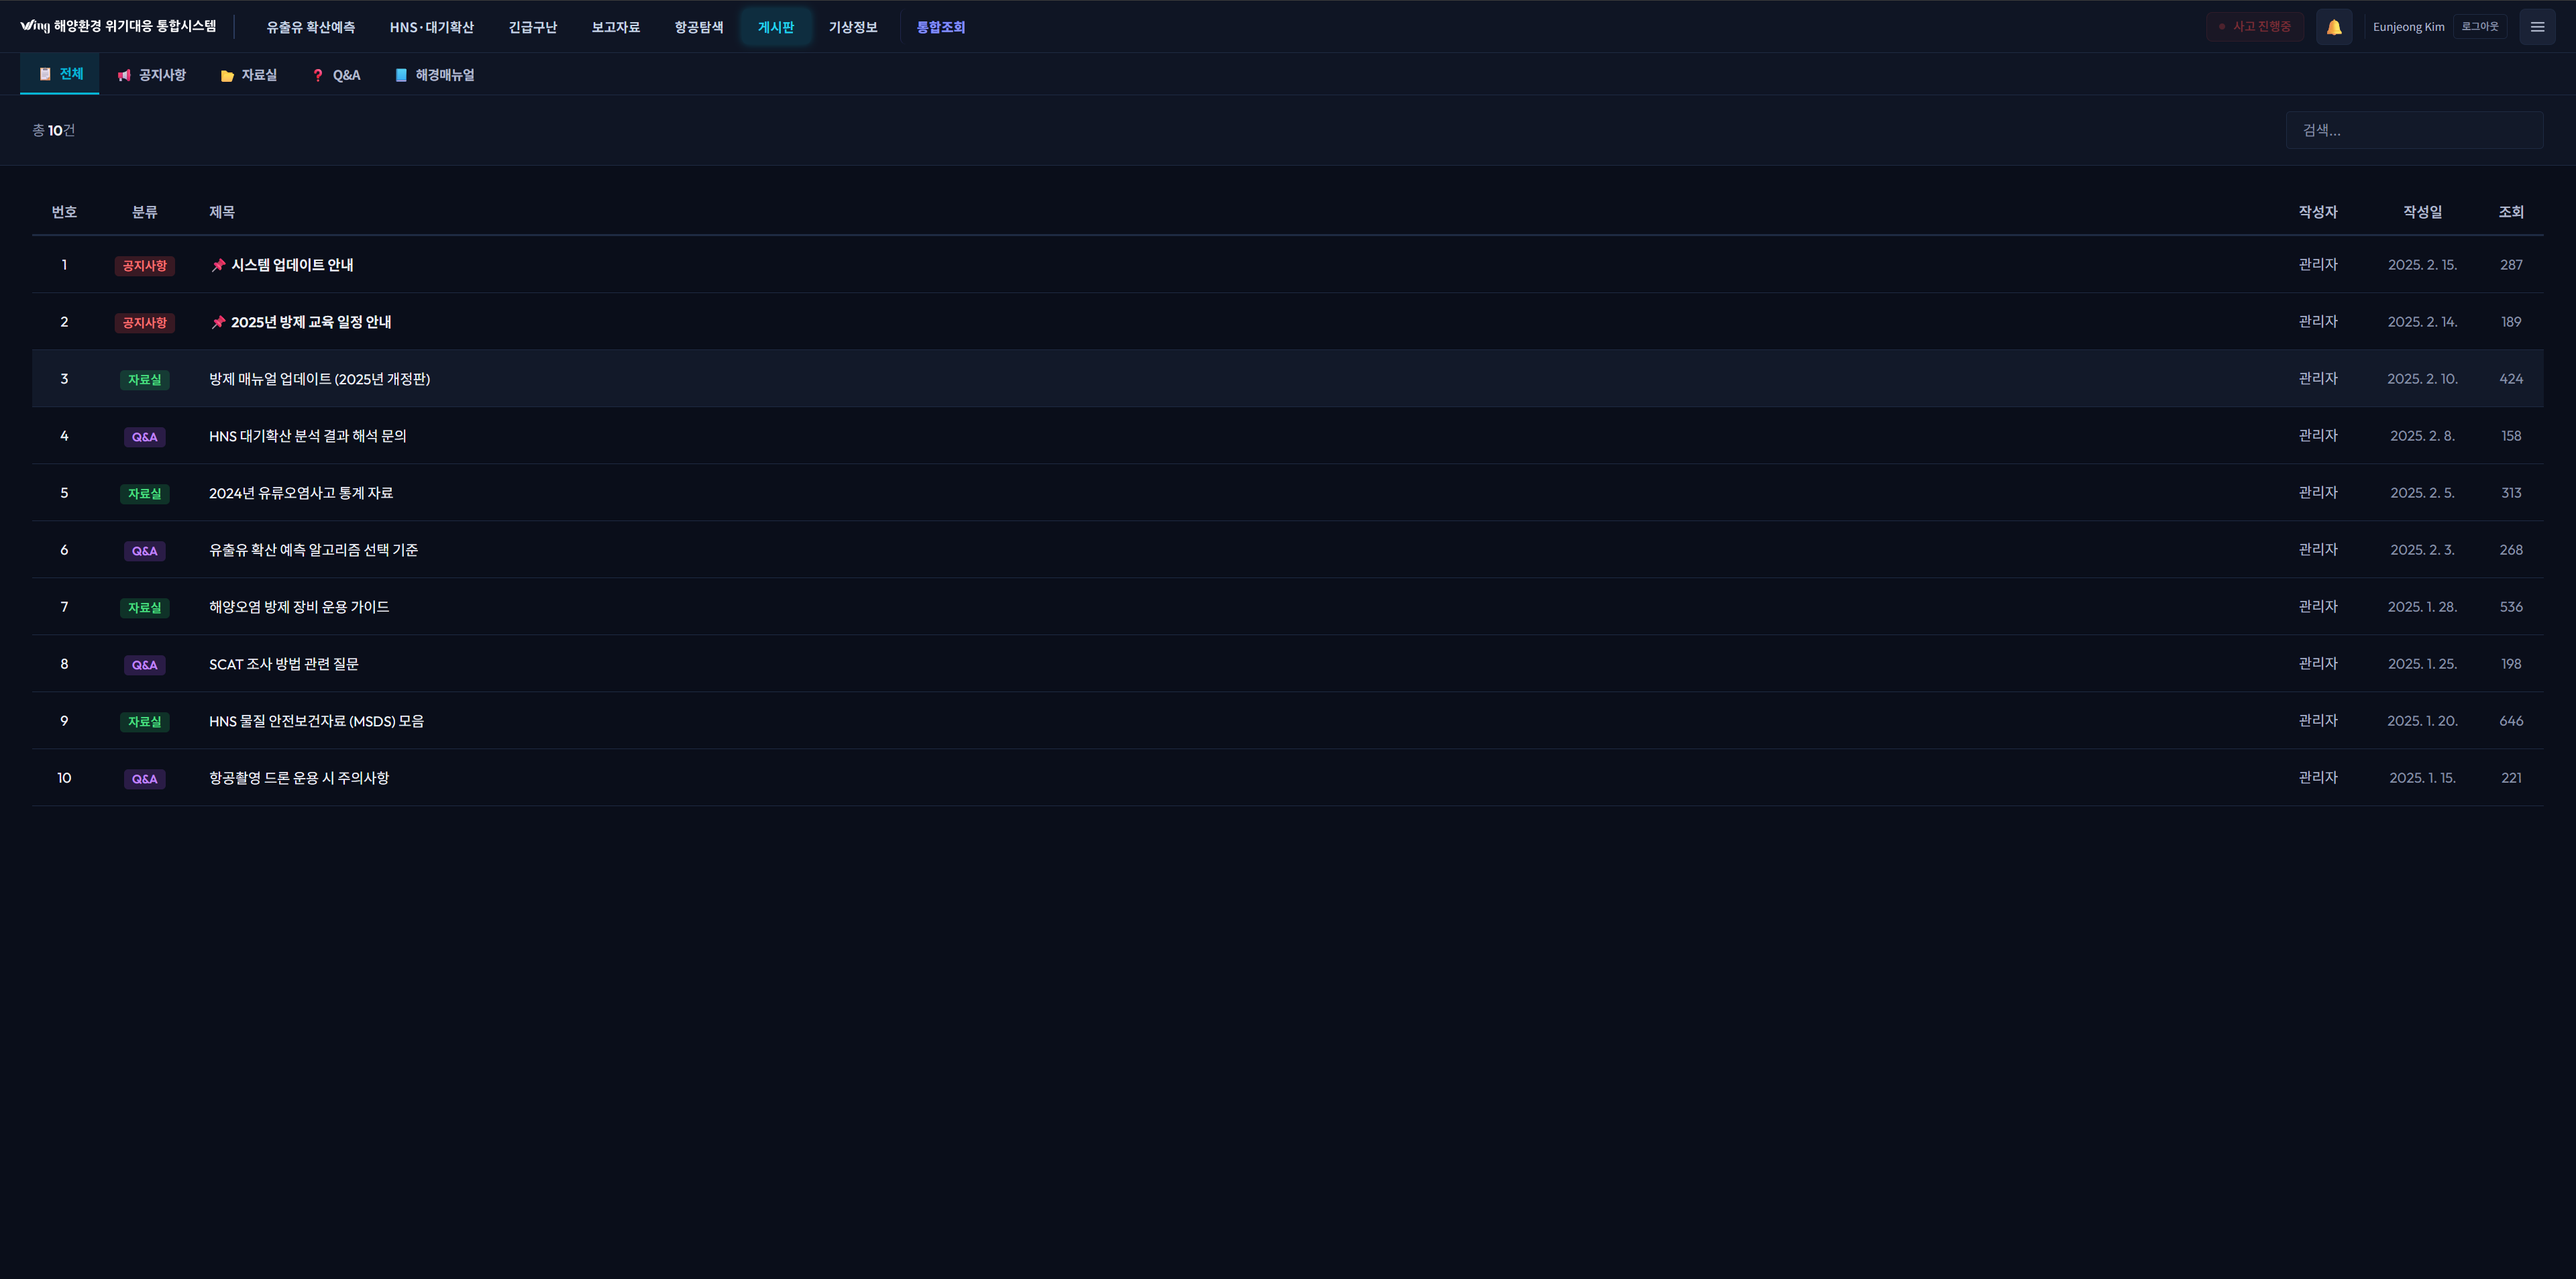Open 유출유 확산예측 menu
This screenshot has height=1279, width=2576.
[x=310, y=27]
